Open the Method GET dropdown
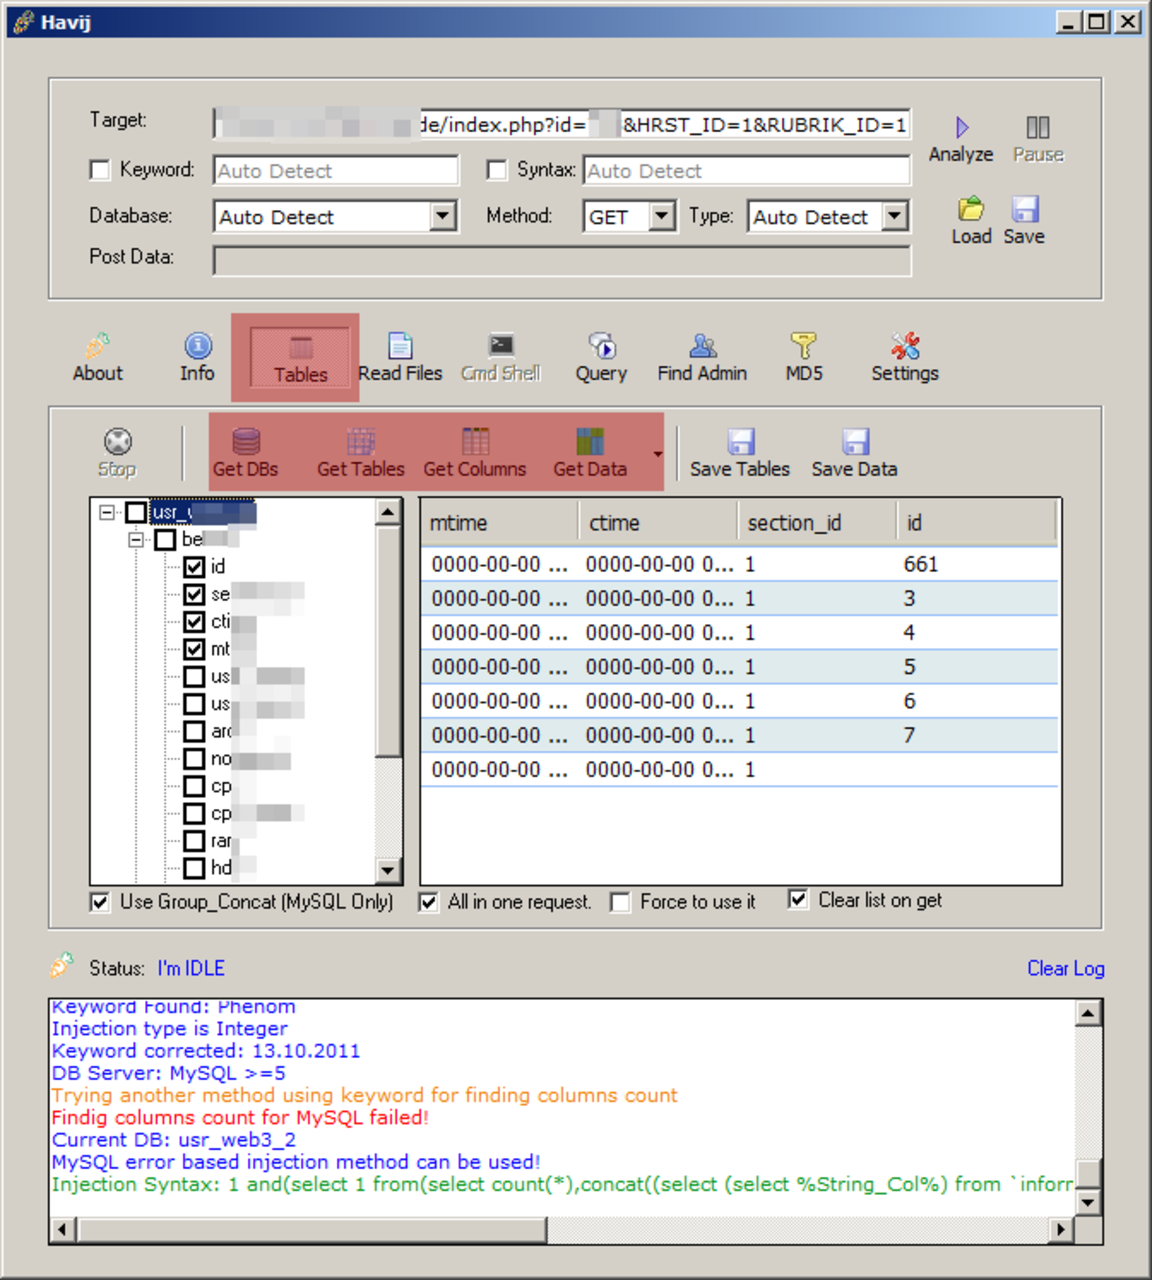1152x1280 pixels. coord(662,216)
